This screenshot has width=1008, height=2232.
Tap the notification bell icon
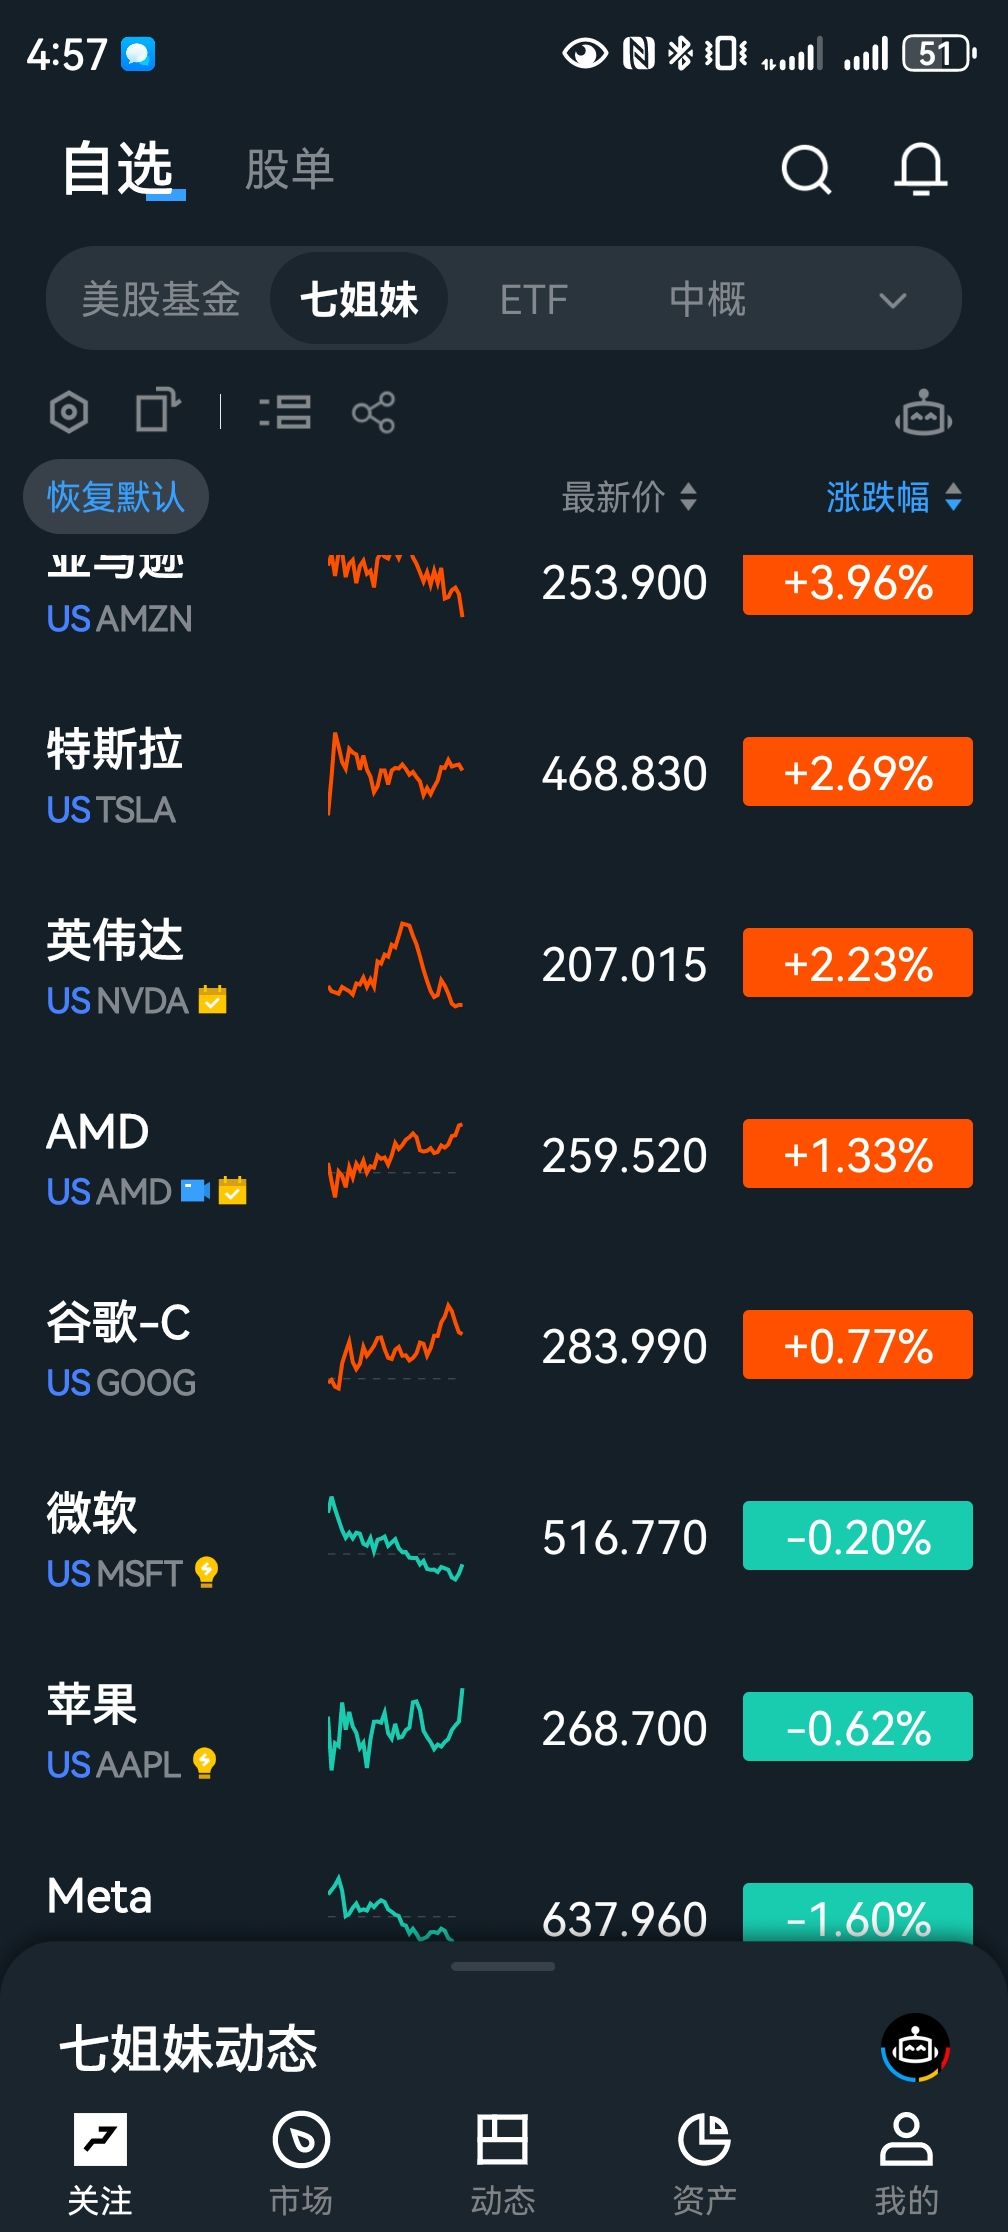920,169
